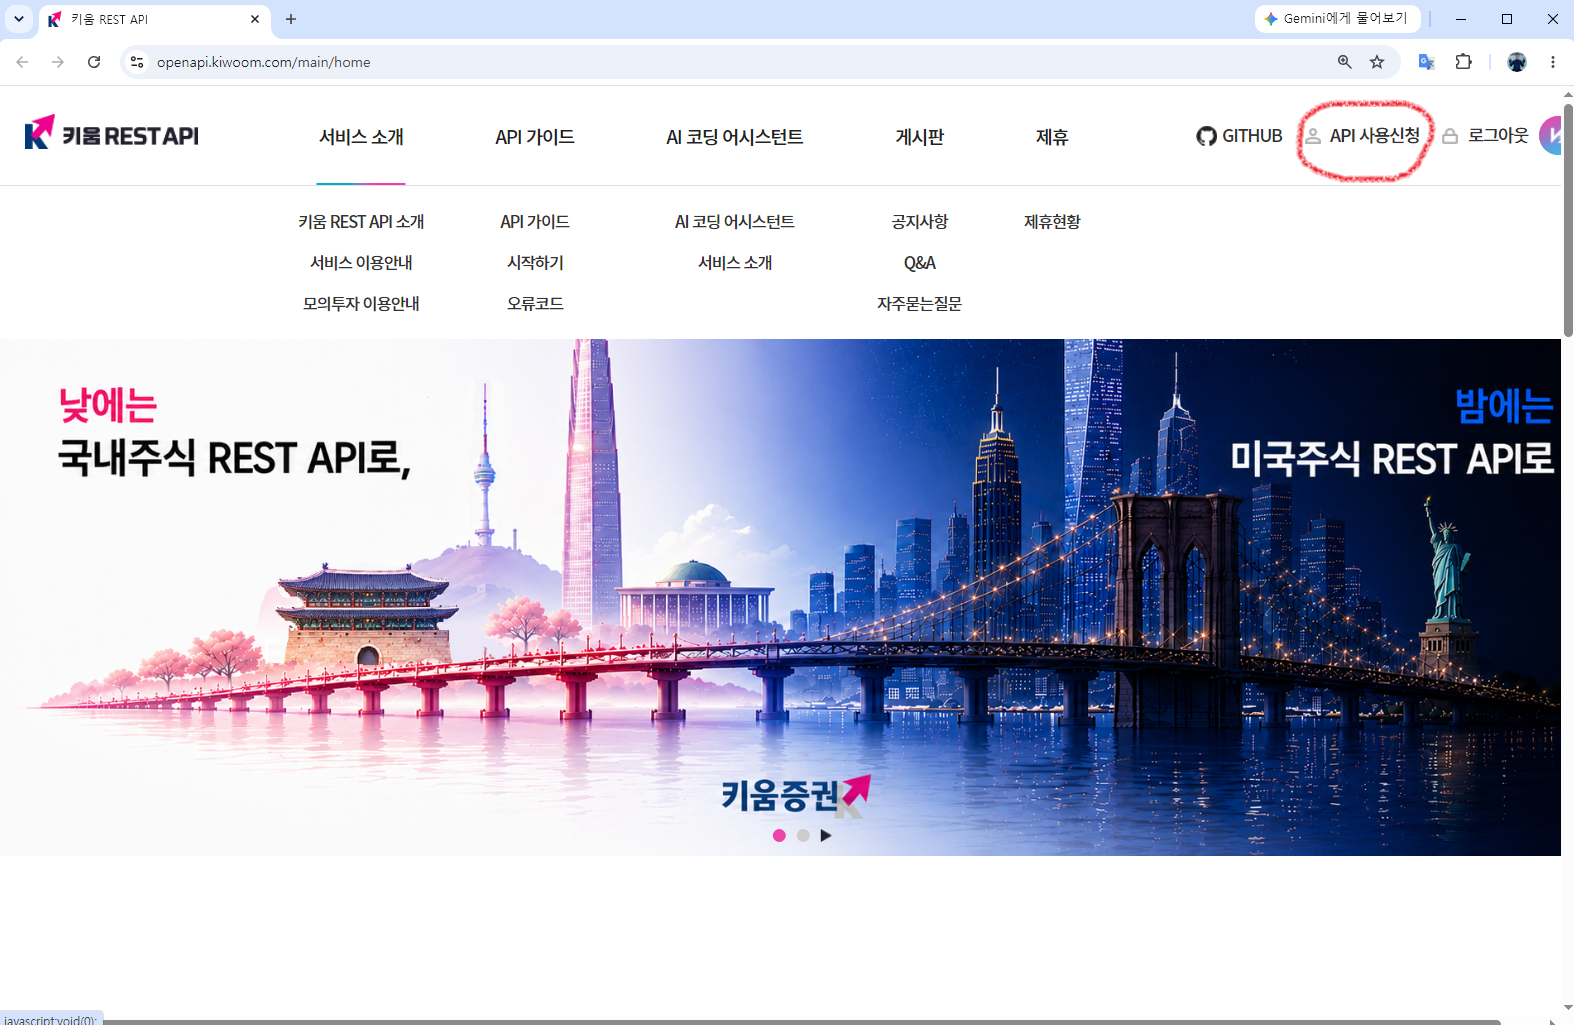
Task: Reload the page
Action: [94, 62]
